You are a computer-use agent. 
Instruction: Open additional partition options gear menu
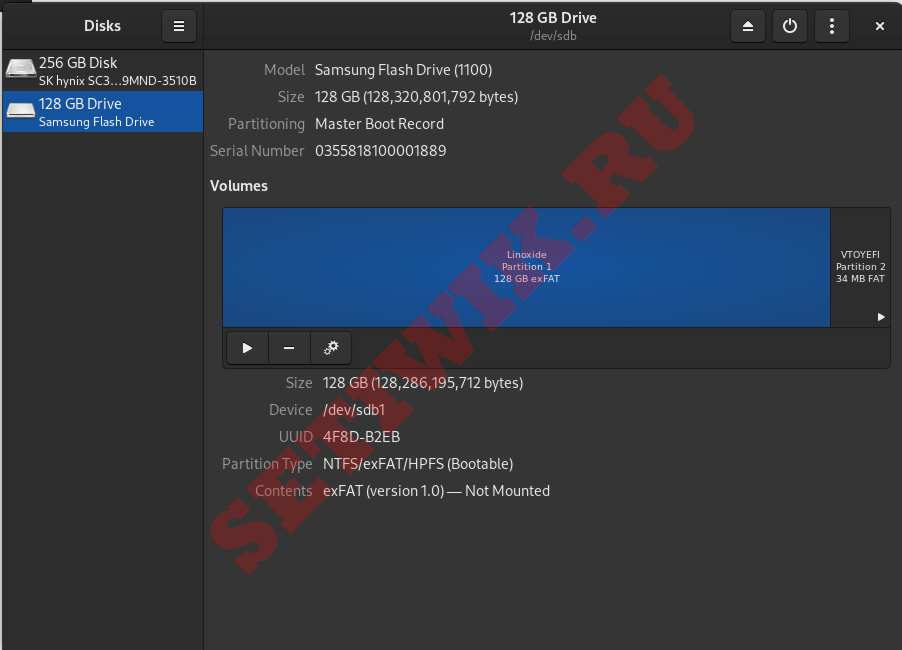[331, 348]
